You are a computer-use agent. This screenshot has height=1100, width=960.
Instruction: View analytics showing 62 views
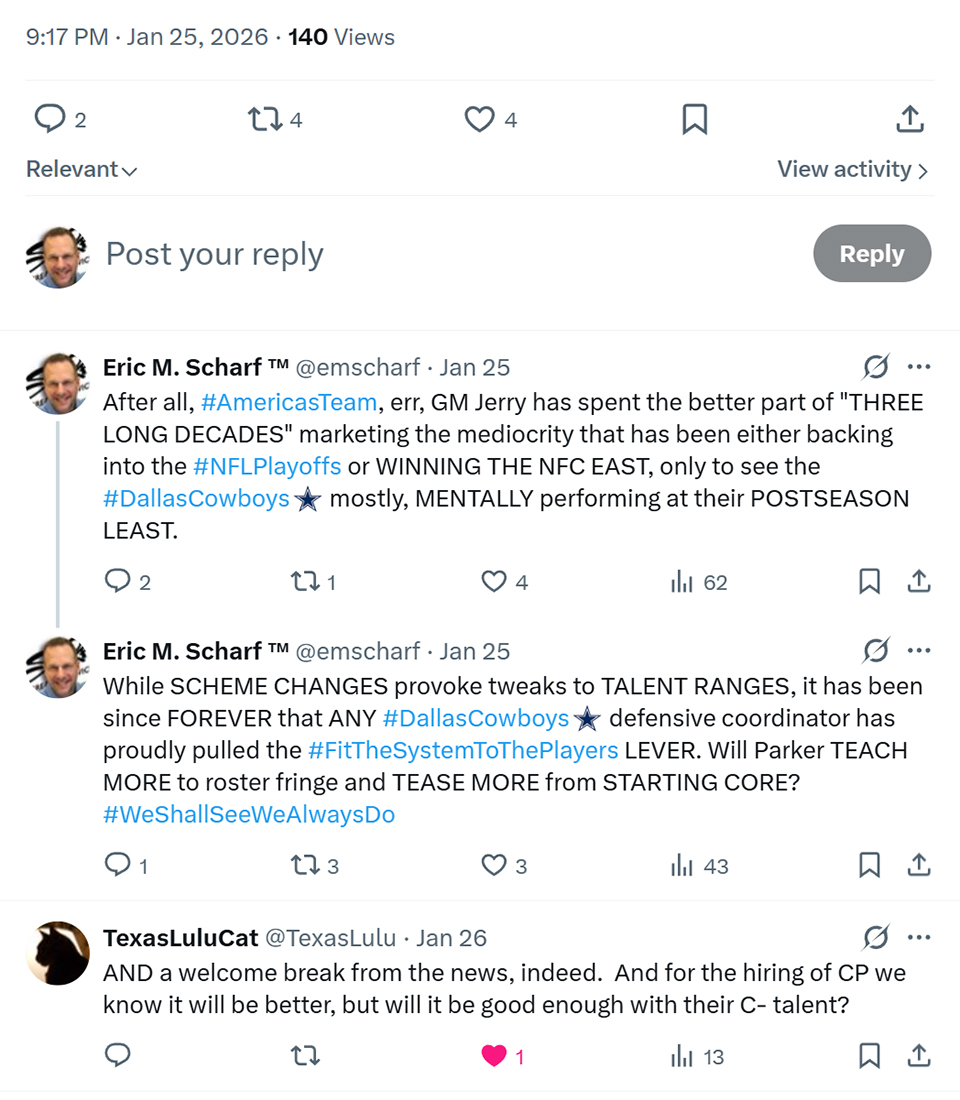[x=699, y=582]
